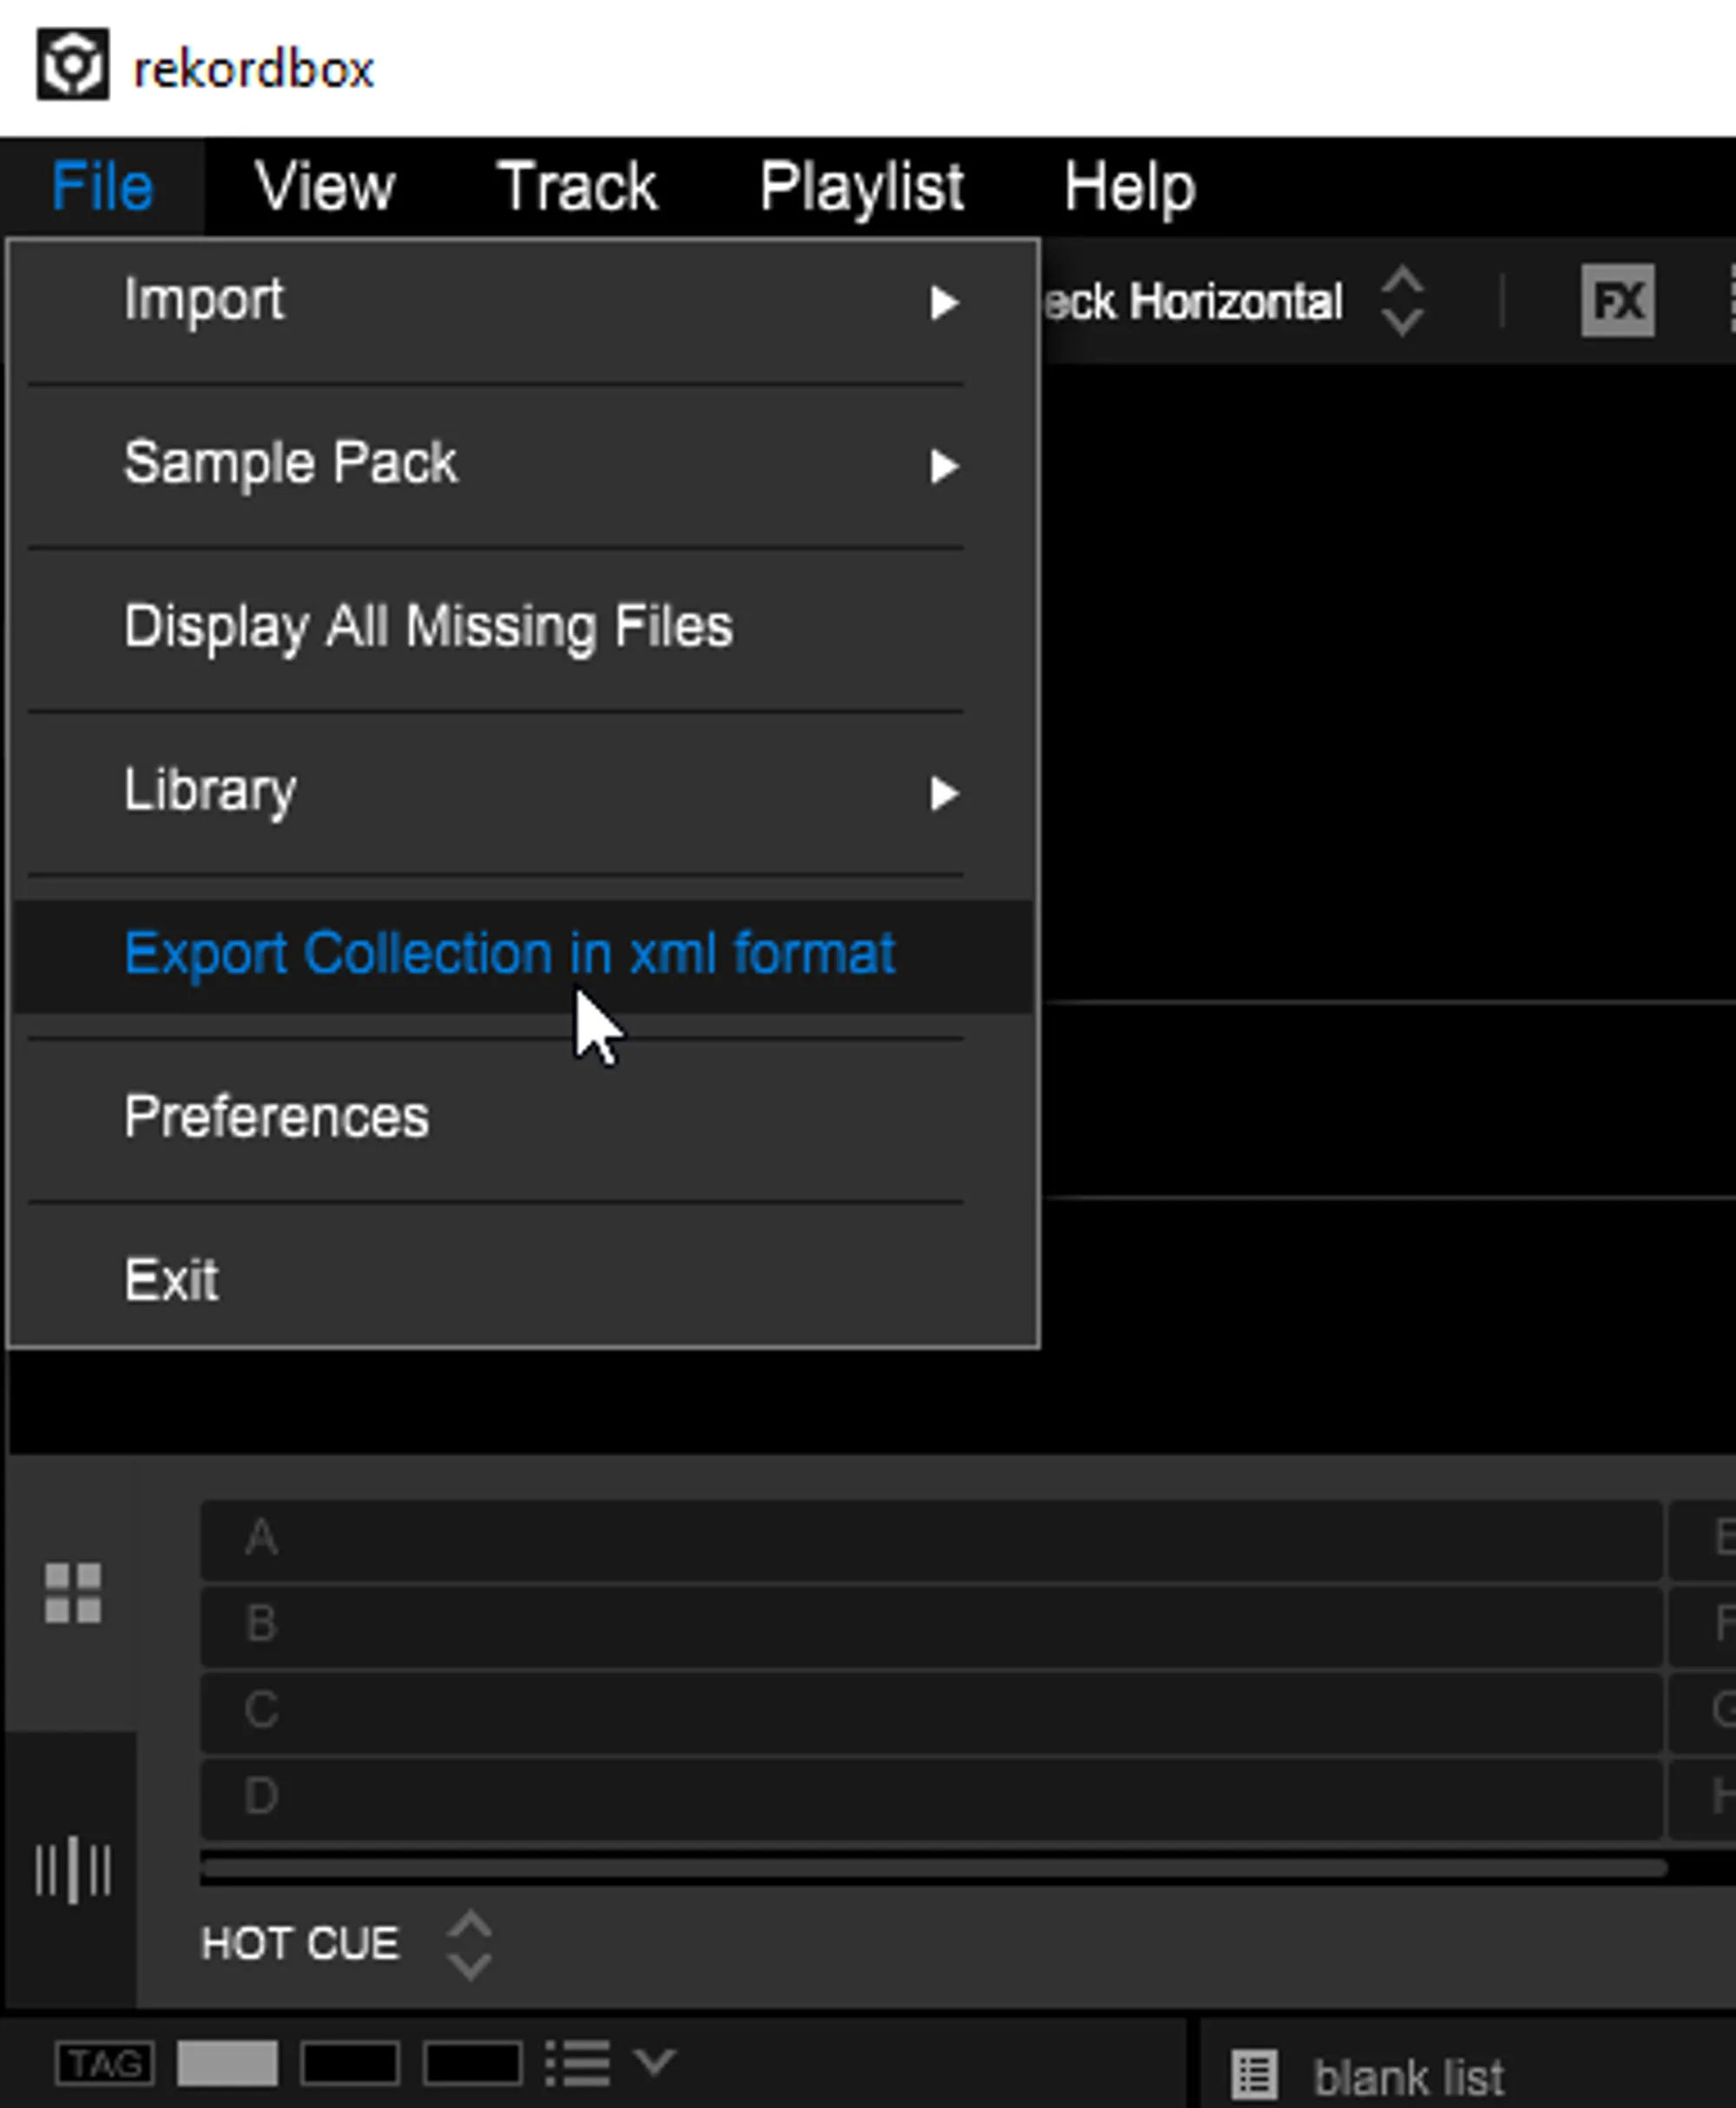Click the third empty view box
Viewport: 1736px width, 2108px height.
[x=472, y=2063]
